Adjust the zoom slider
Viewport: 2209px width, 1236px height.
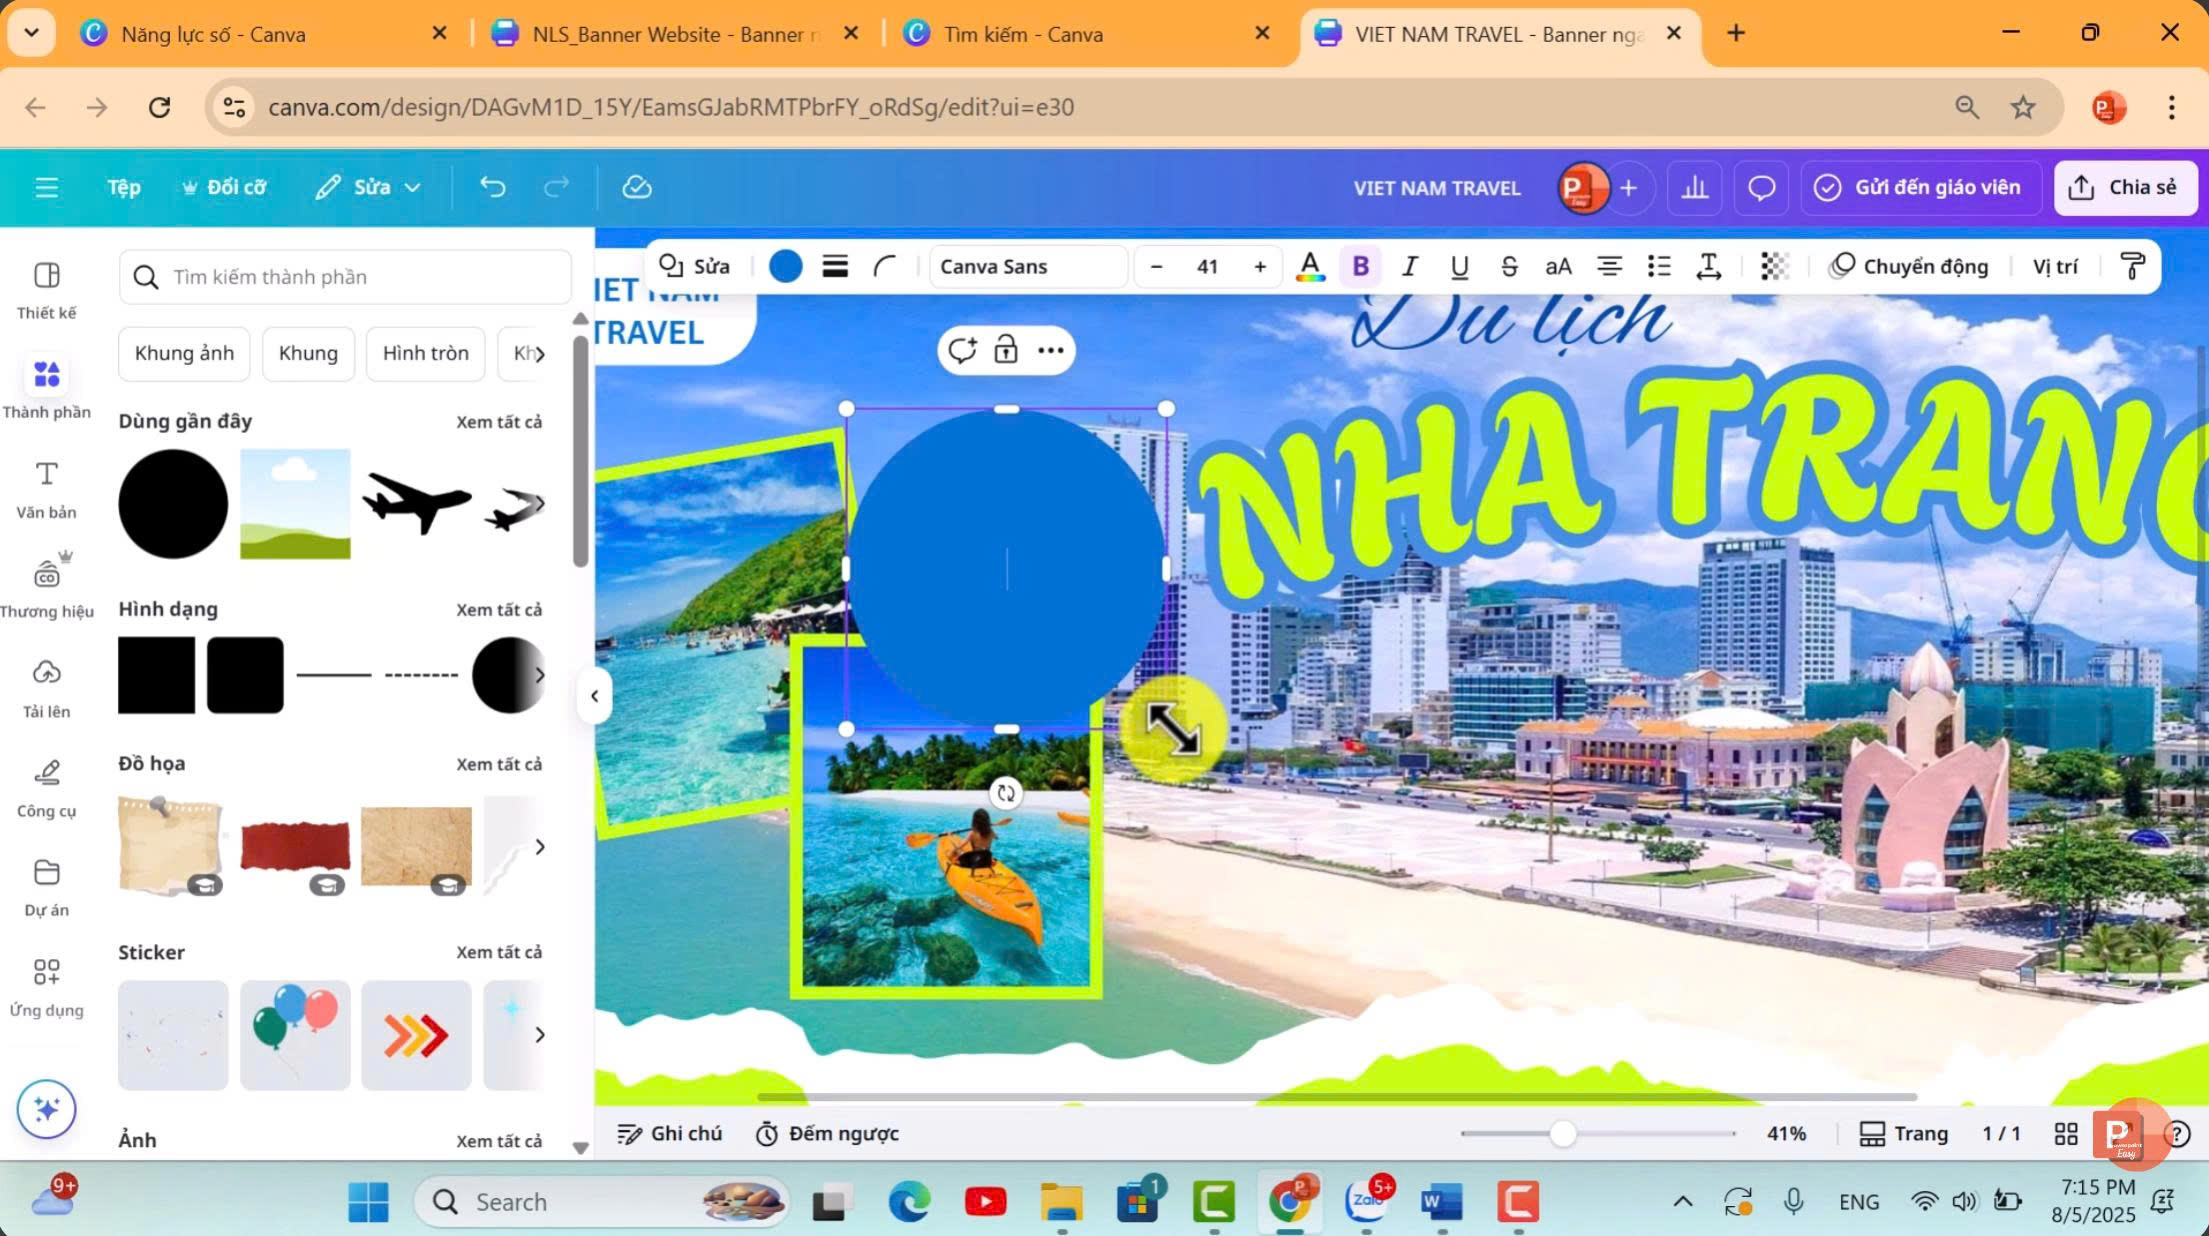click(1564, 1133)
